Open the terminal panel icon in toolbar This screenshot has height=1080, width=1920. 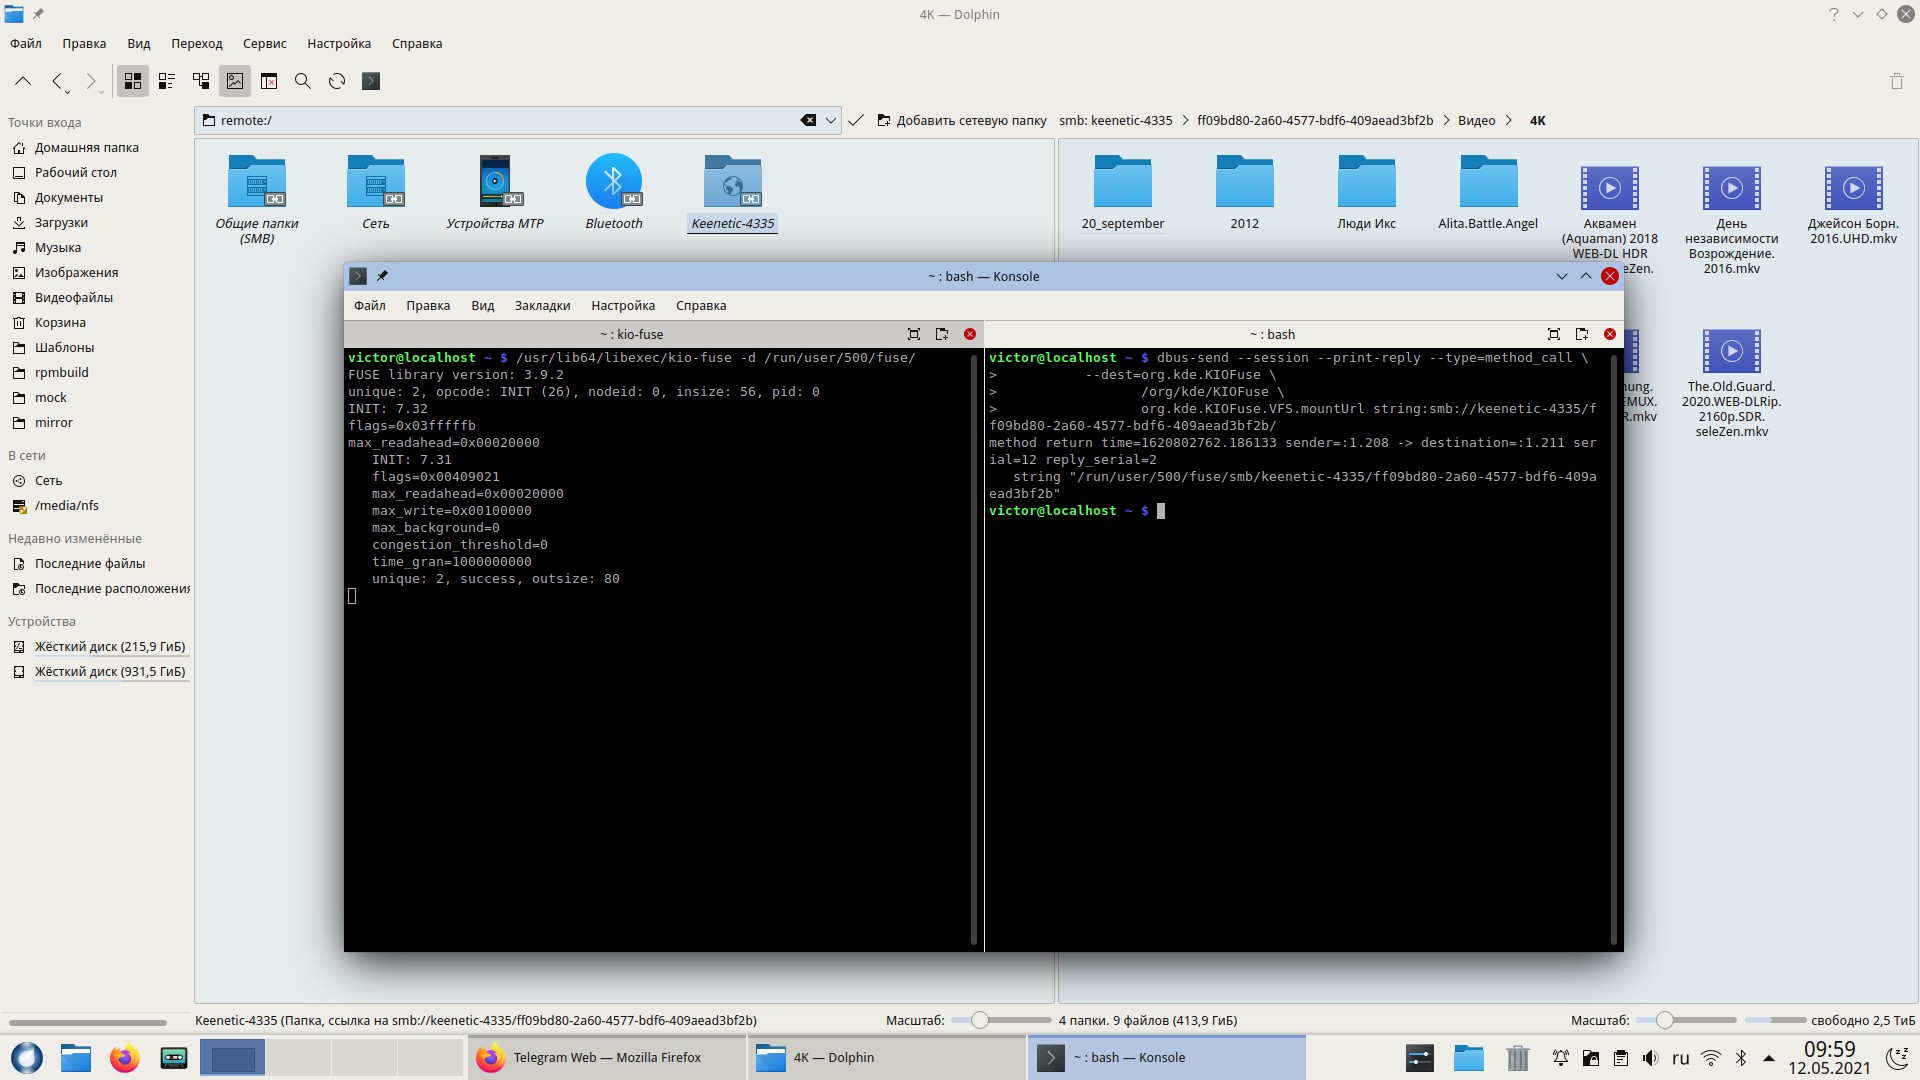pos(371,81)
